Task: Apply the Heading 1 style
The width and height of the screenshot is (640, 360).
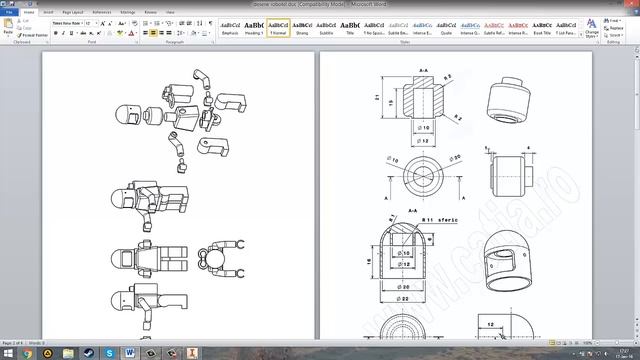Action: click(x=254, y=28)
